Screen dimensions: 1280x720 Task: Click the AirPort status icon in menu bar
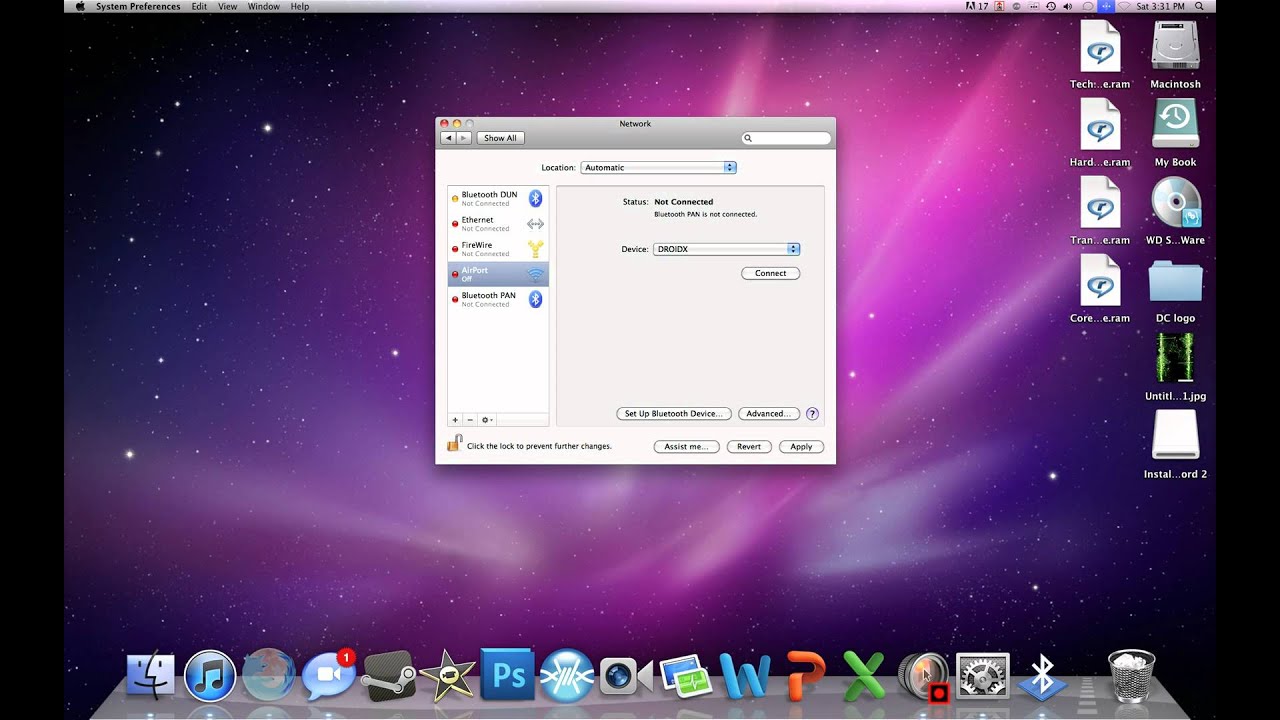click(x=1124, y=6)
